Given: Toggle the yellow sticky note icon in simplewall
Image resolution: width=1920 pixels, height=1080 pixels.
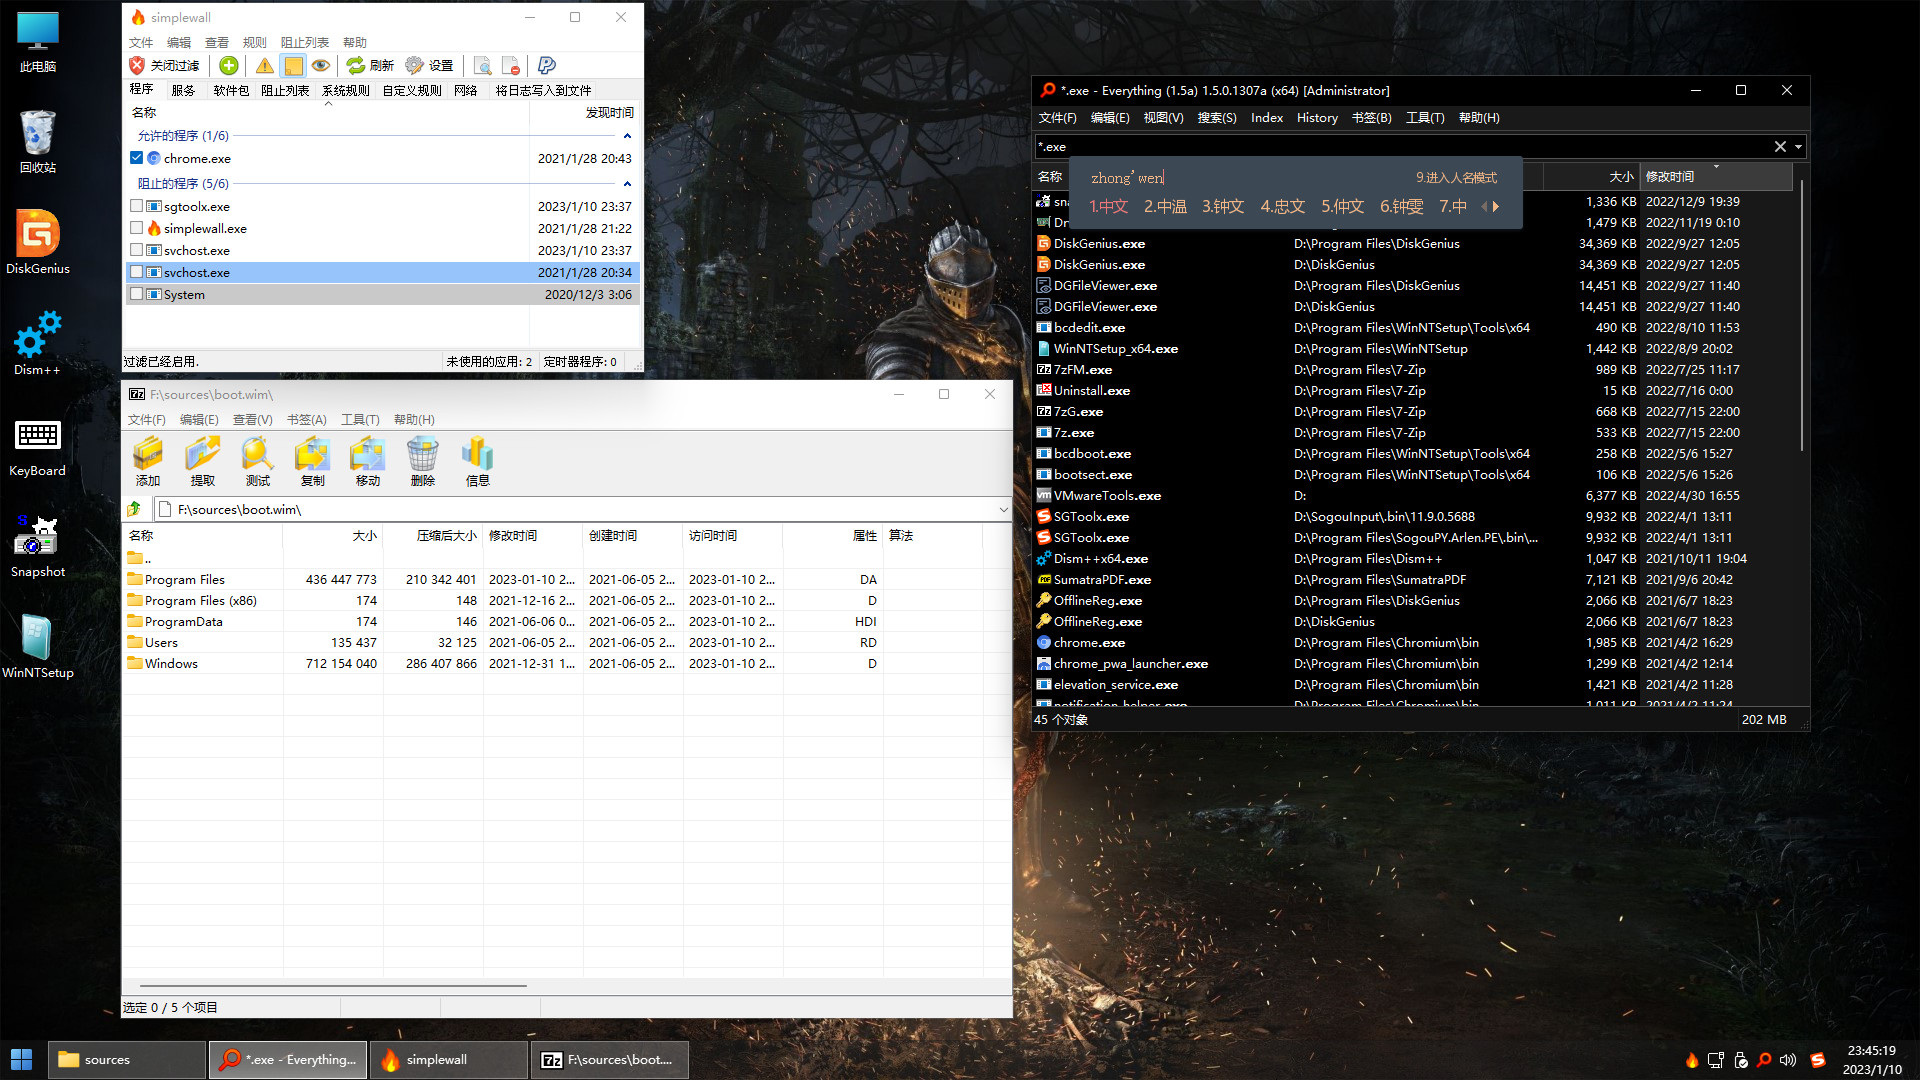Looking at the screenshot, I should [293, 66].
